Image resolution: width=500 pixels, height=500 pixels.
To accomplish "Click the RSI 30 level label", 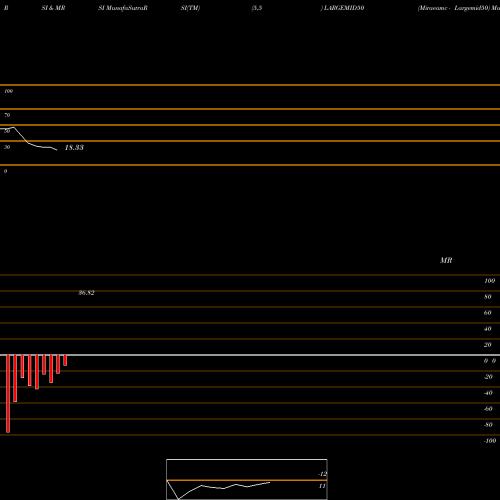I will coord(7,147).
